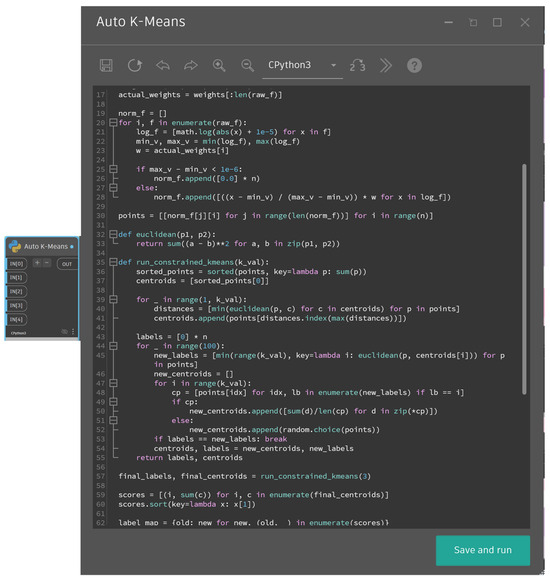Open the CPython3 engine dropdown
Screen dimensions: 550x579
tap(302, 65)
